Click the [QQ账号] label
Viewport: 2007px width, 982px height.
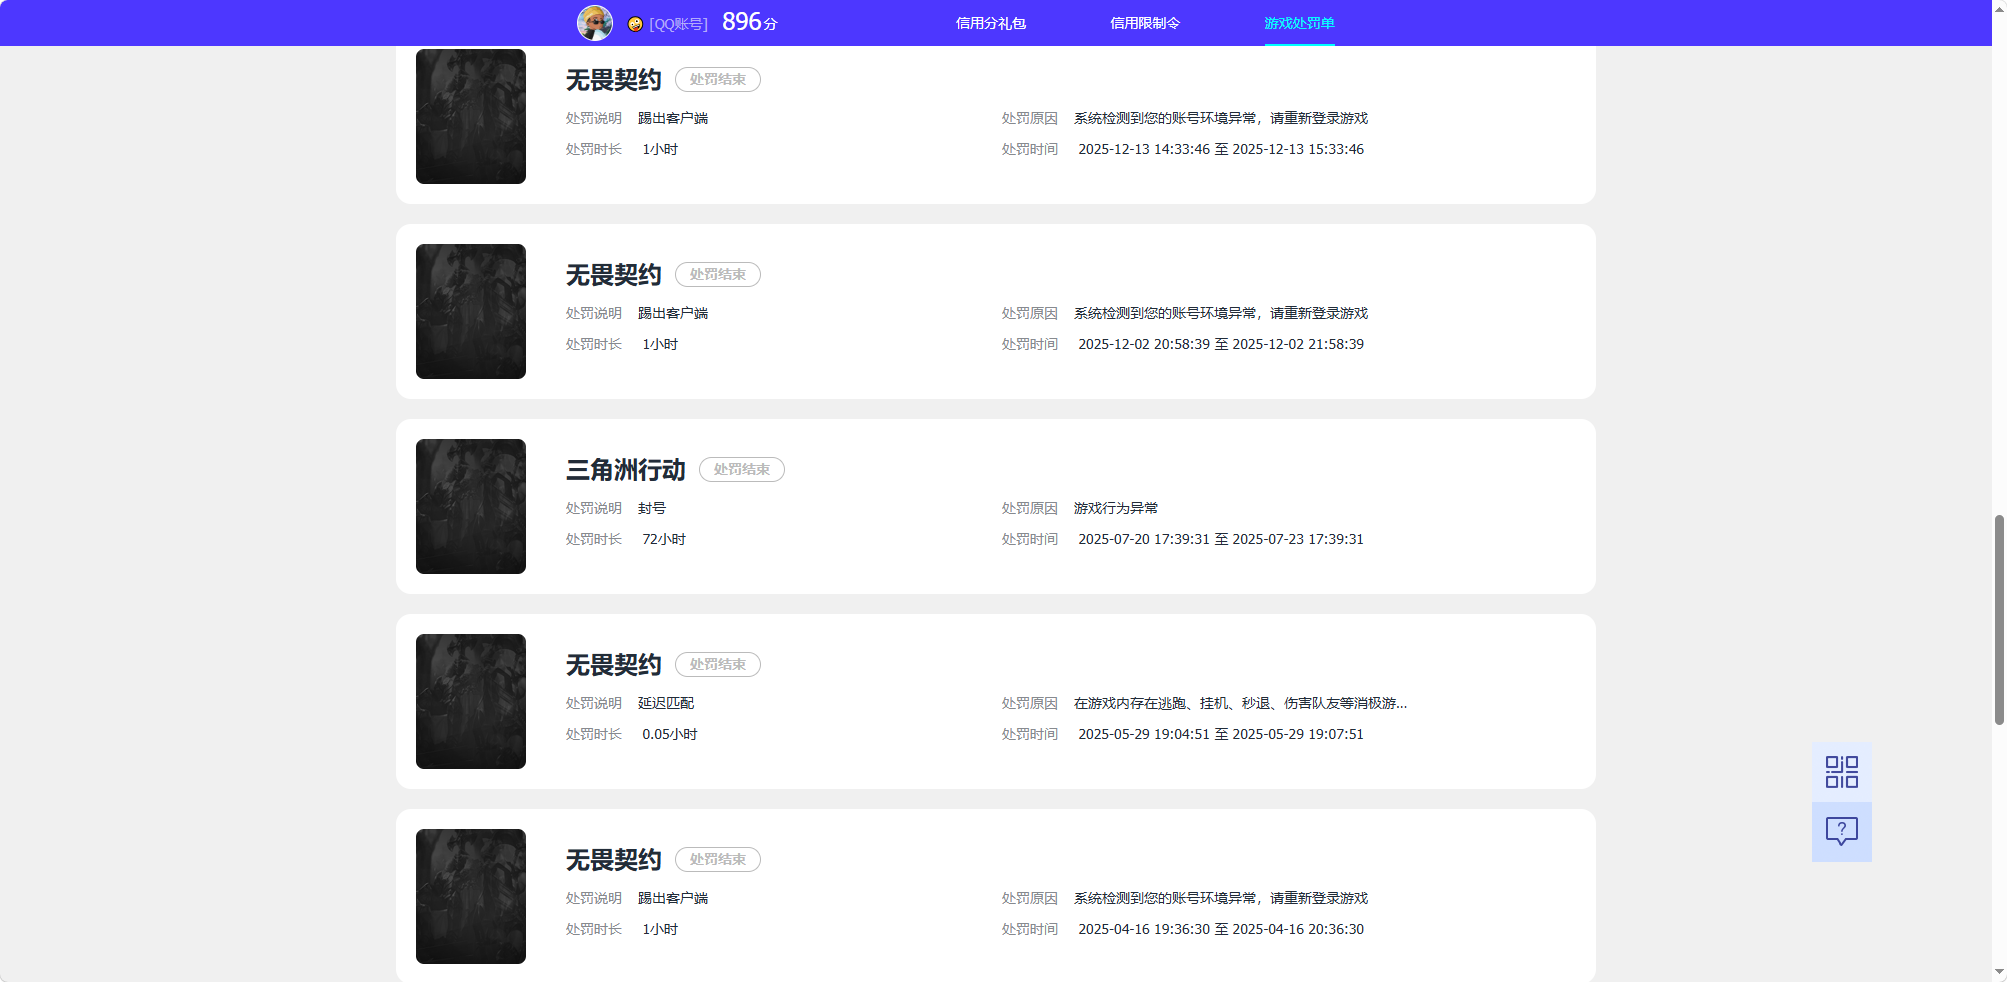(678, 24)
